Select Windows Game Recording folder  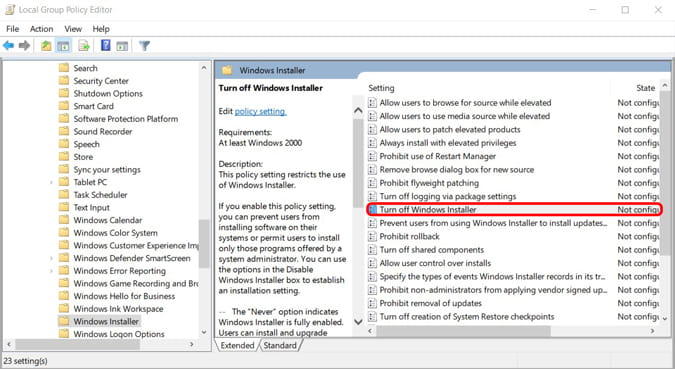tap(136, 283)
